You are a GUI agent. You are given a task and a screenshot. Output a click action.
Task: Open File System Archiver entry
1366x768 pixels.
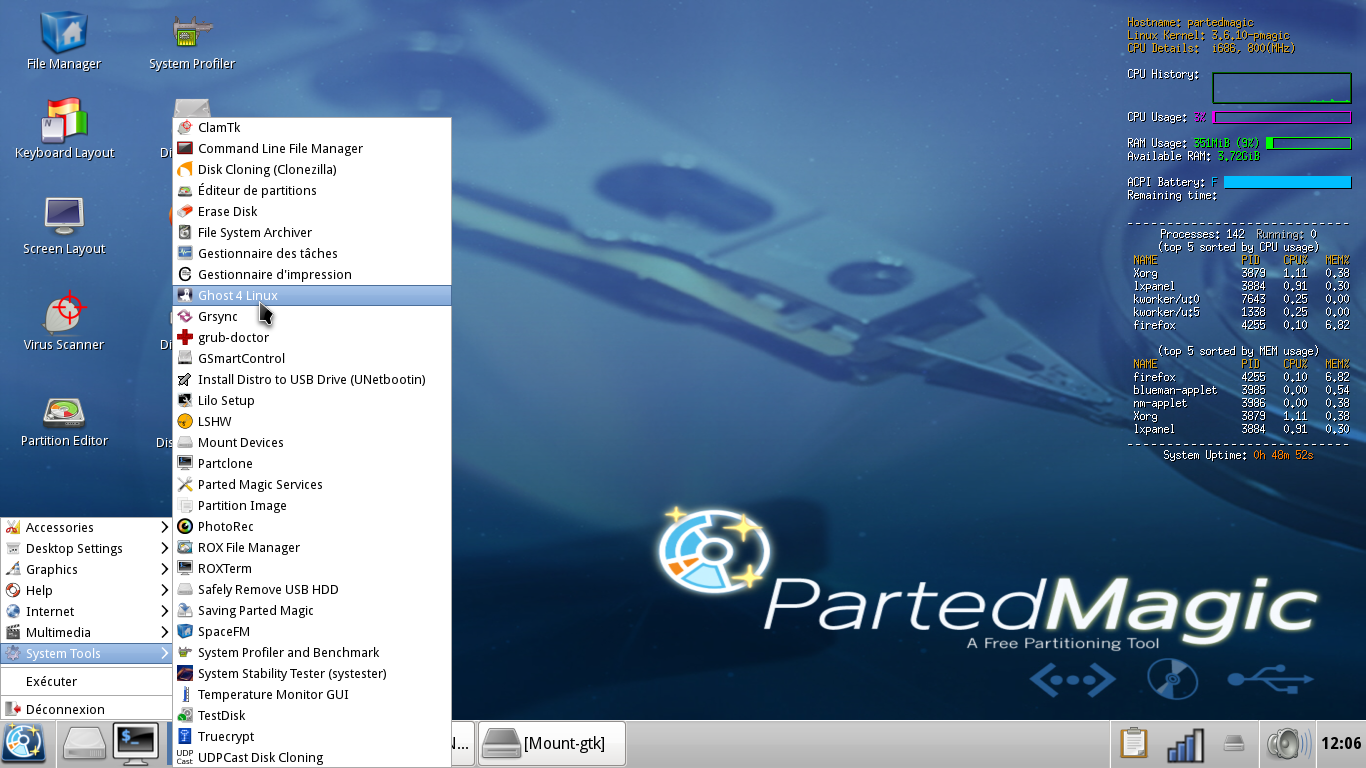coord(312,232)
